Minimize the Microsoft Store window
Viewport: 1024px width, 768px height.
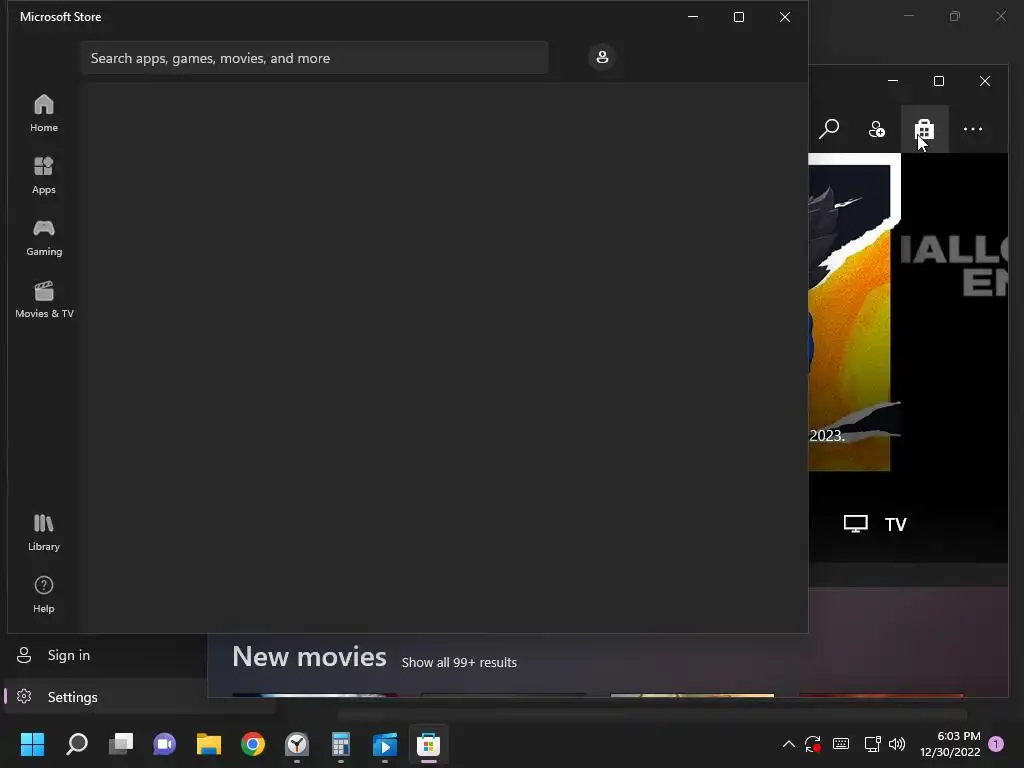(693, 17)
